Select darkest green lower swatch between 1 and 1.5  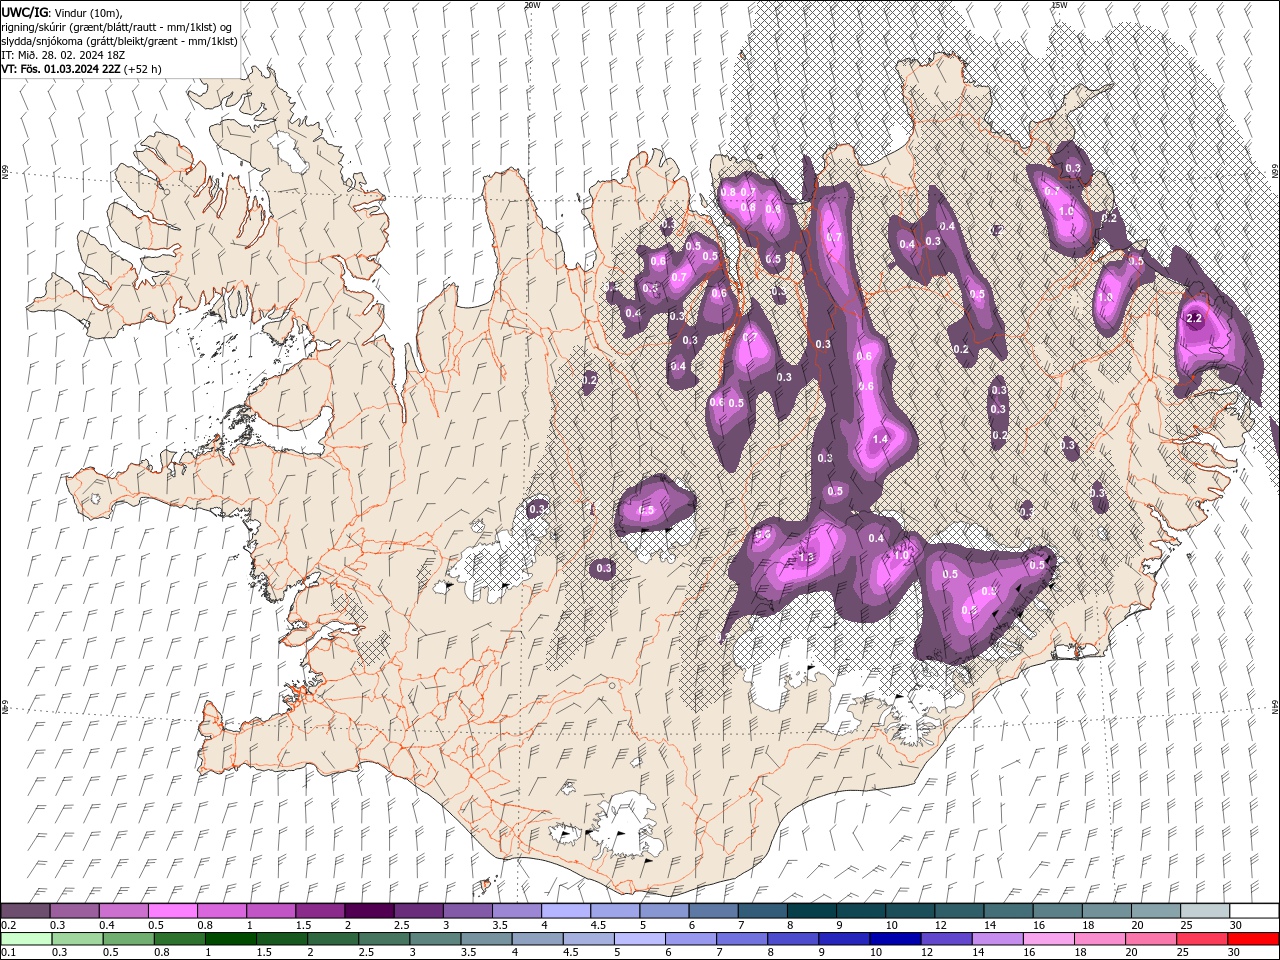point(231,939)
